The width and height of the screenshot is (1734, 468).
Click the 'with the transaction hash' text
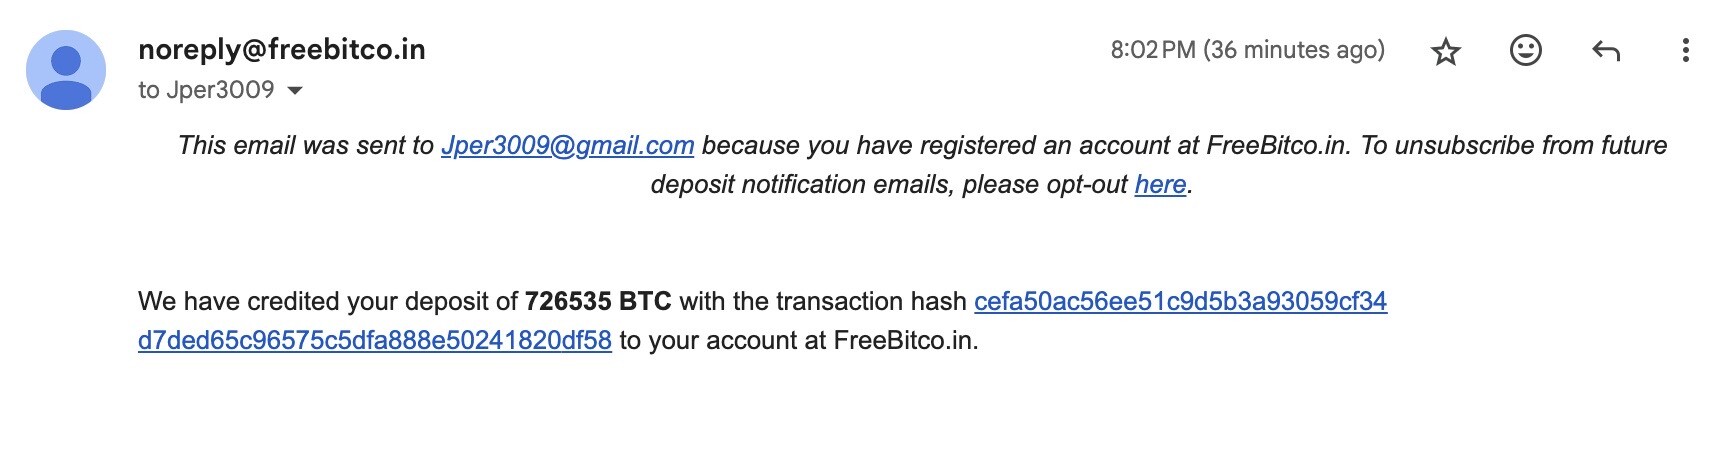(823, 301)
